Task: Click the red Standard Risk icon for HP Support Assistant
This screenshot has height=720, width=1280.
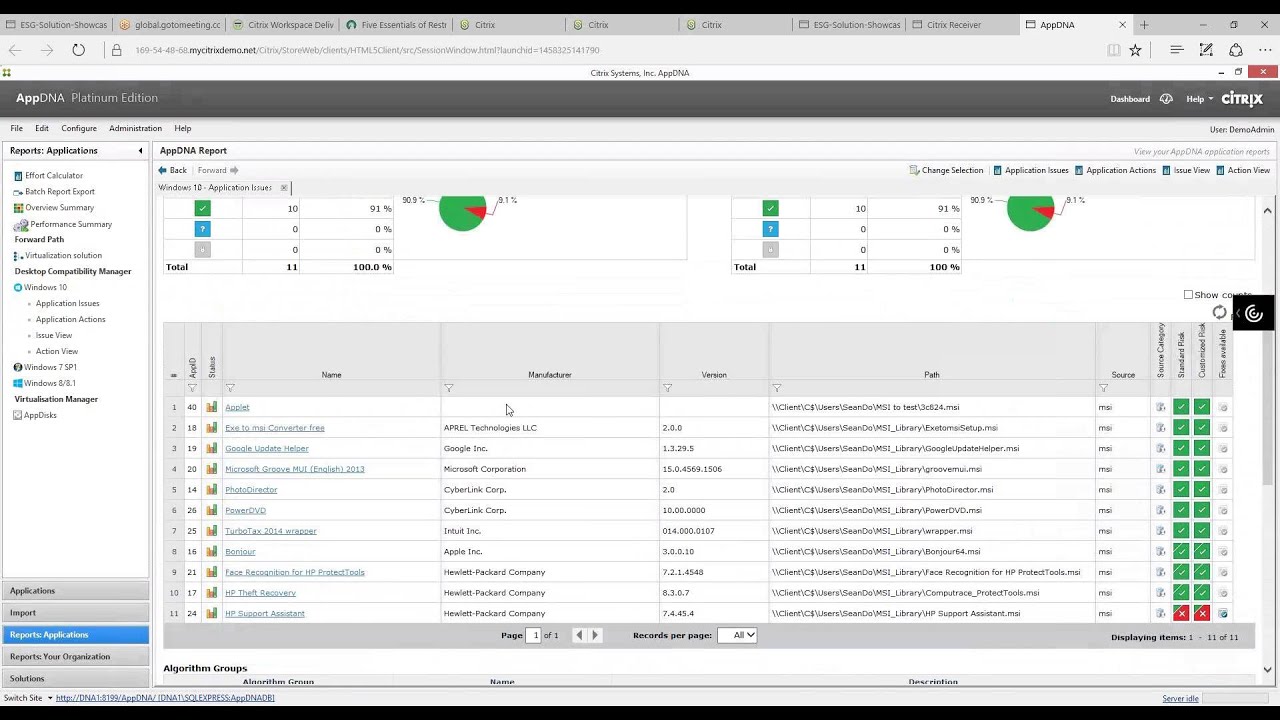Action: (x=1181, y=613)
